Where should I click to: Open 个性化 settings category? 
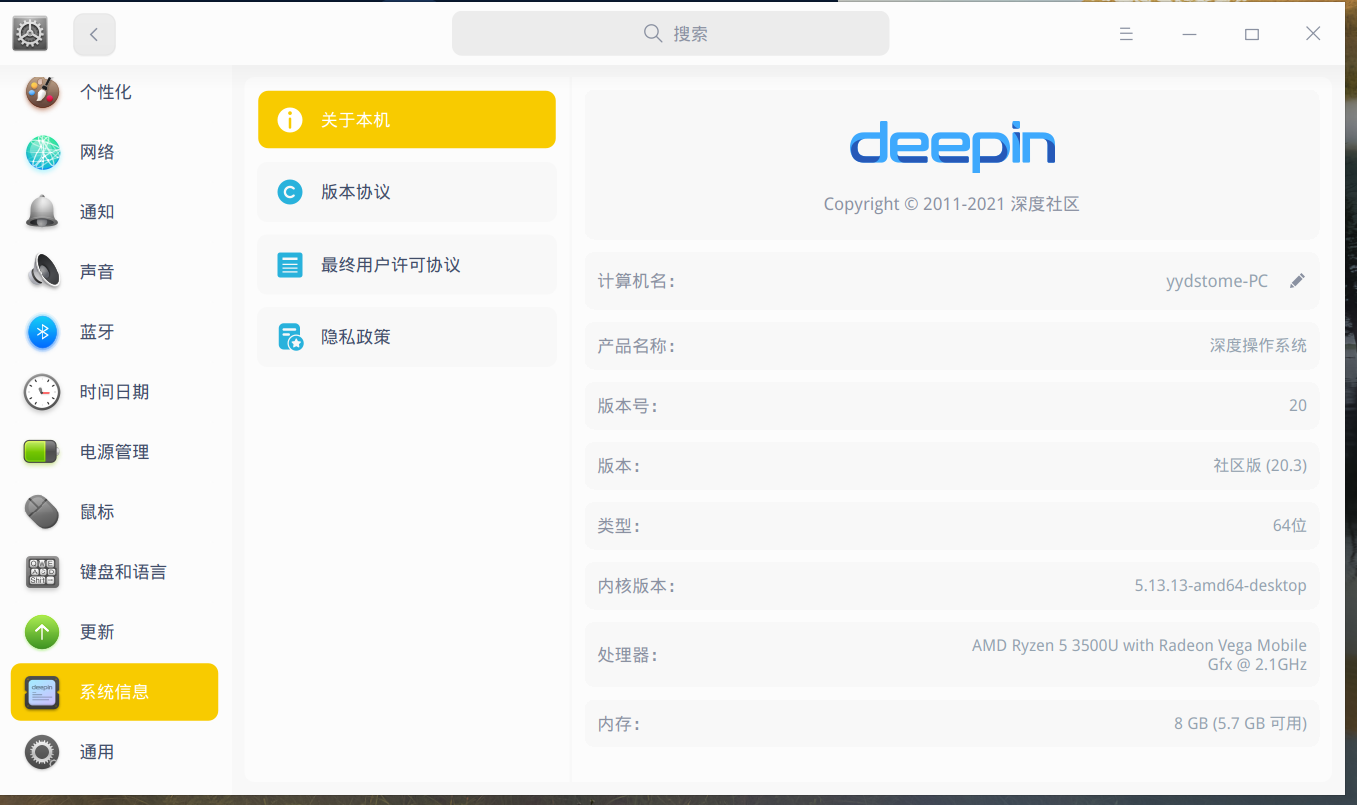click(x=114, y=92)
